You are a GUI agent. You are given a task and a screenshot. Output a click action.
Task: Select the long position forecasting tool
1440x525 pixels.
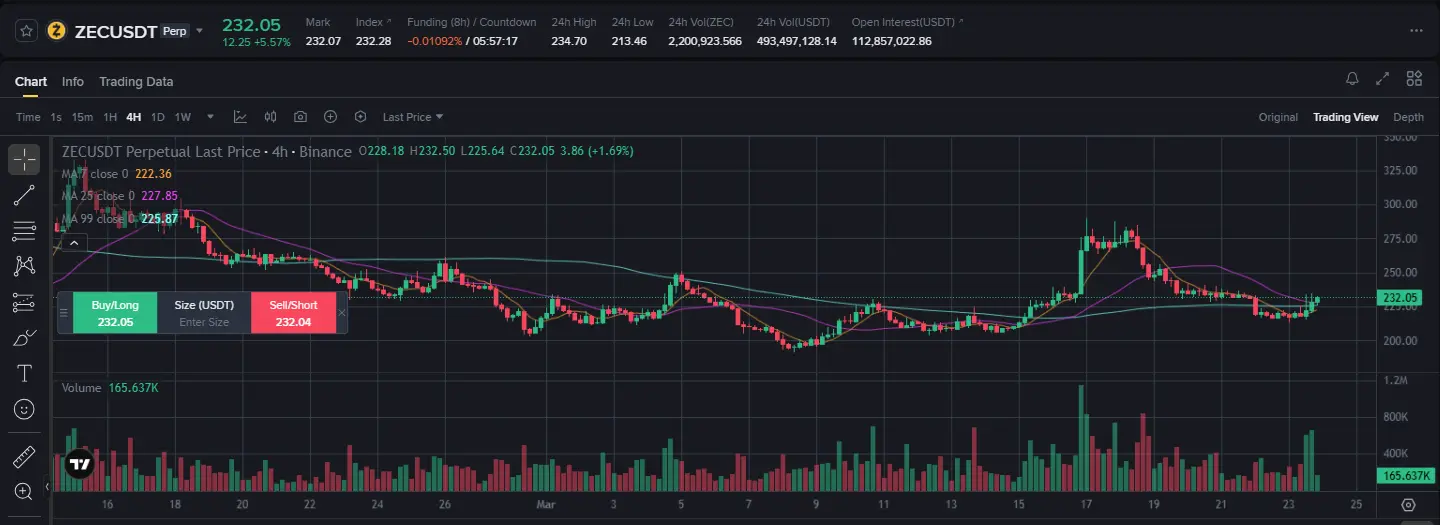coord(24,302)
